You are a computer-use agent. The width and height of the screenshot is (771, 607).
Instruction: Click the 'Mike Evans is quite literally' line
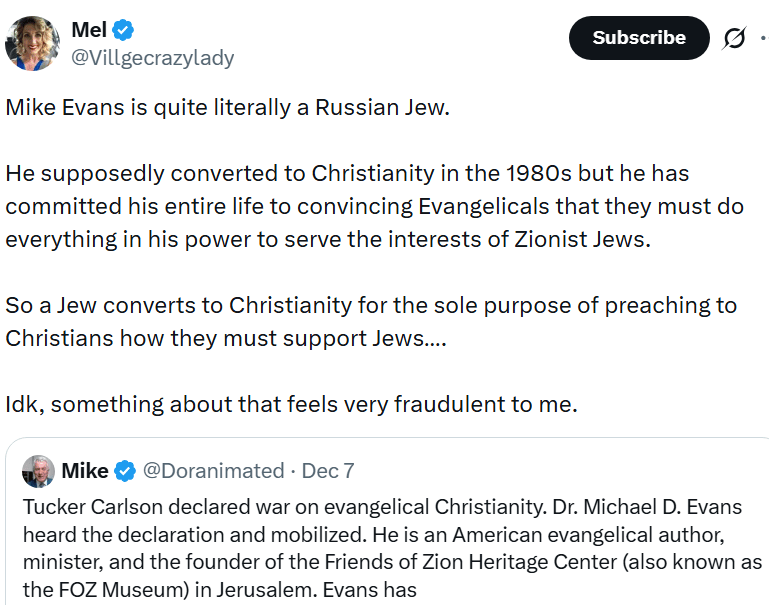228,107
